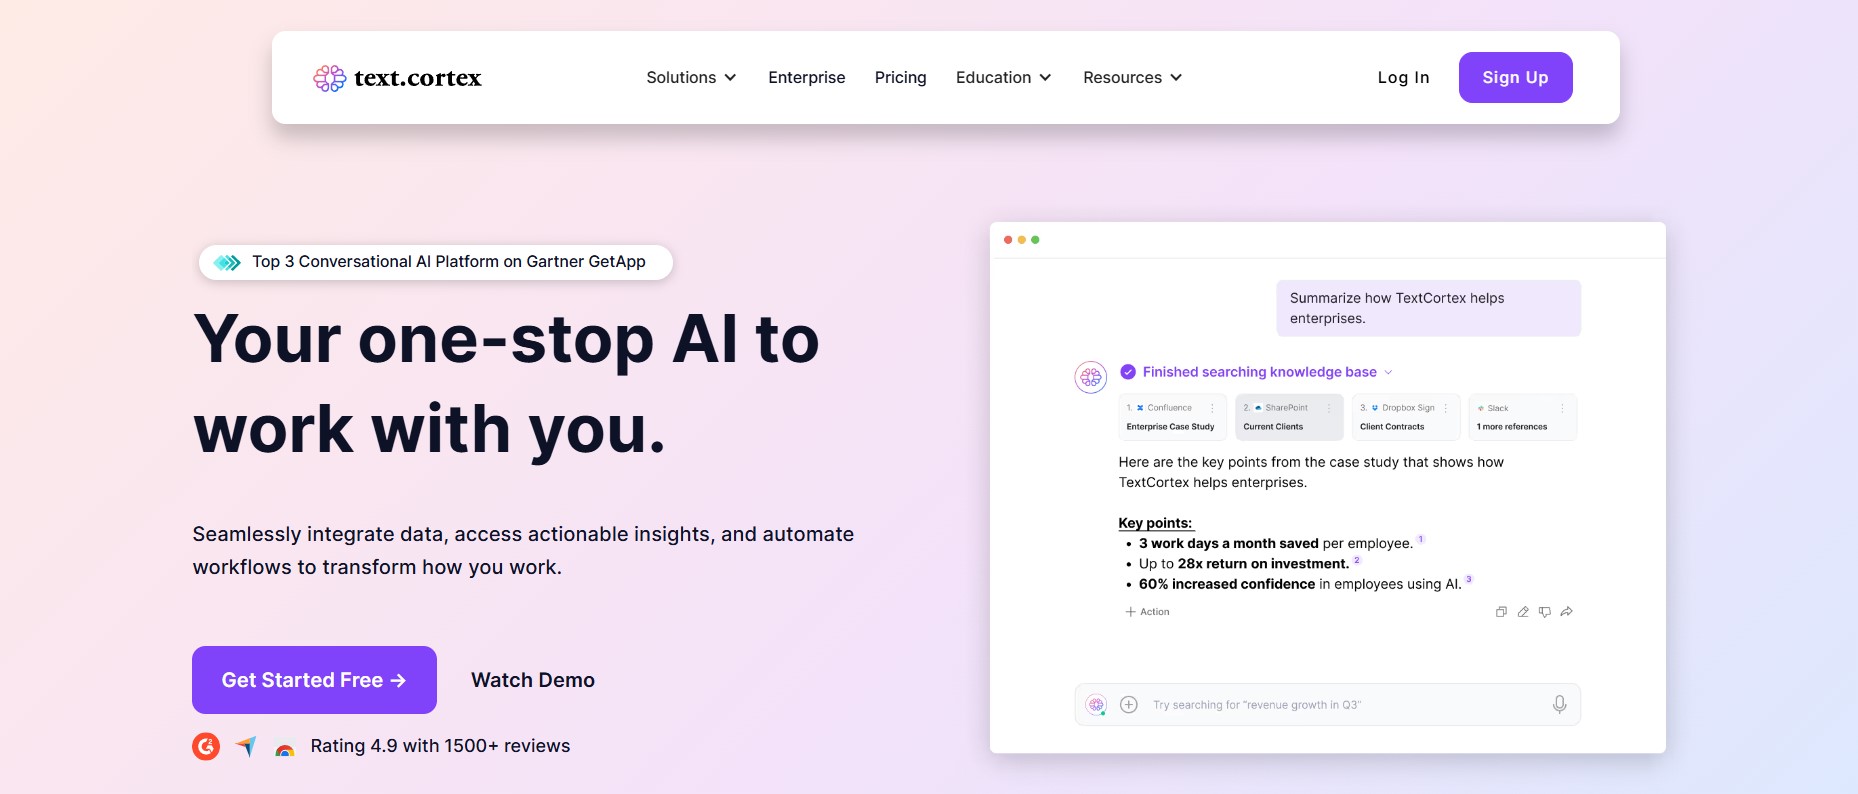Click the Dropbox logo in third card
Image resolution: width=1858 pixels, height=794 pixels.
tap(1375, 408)
